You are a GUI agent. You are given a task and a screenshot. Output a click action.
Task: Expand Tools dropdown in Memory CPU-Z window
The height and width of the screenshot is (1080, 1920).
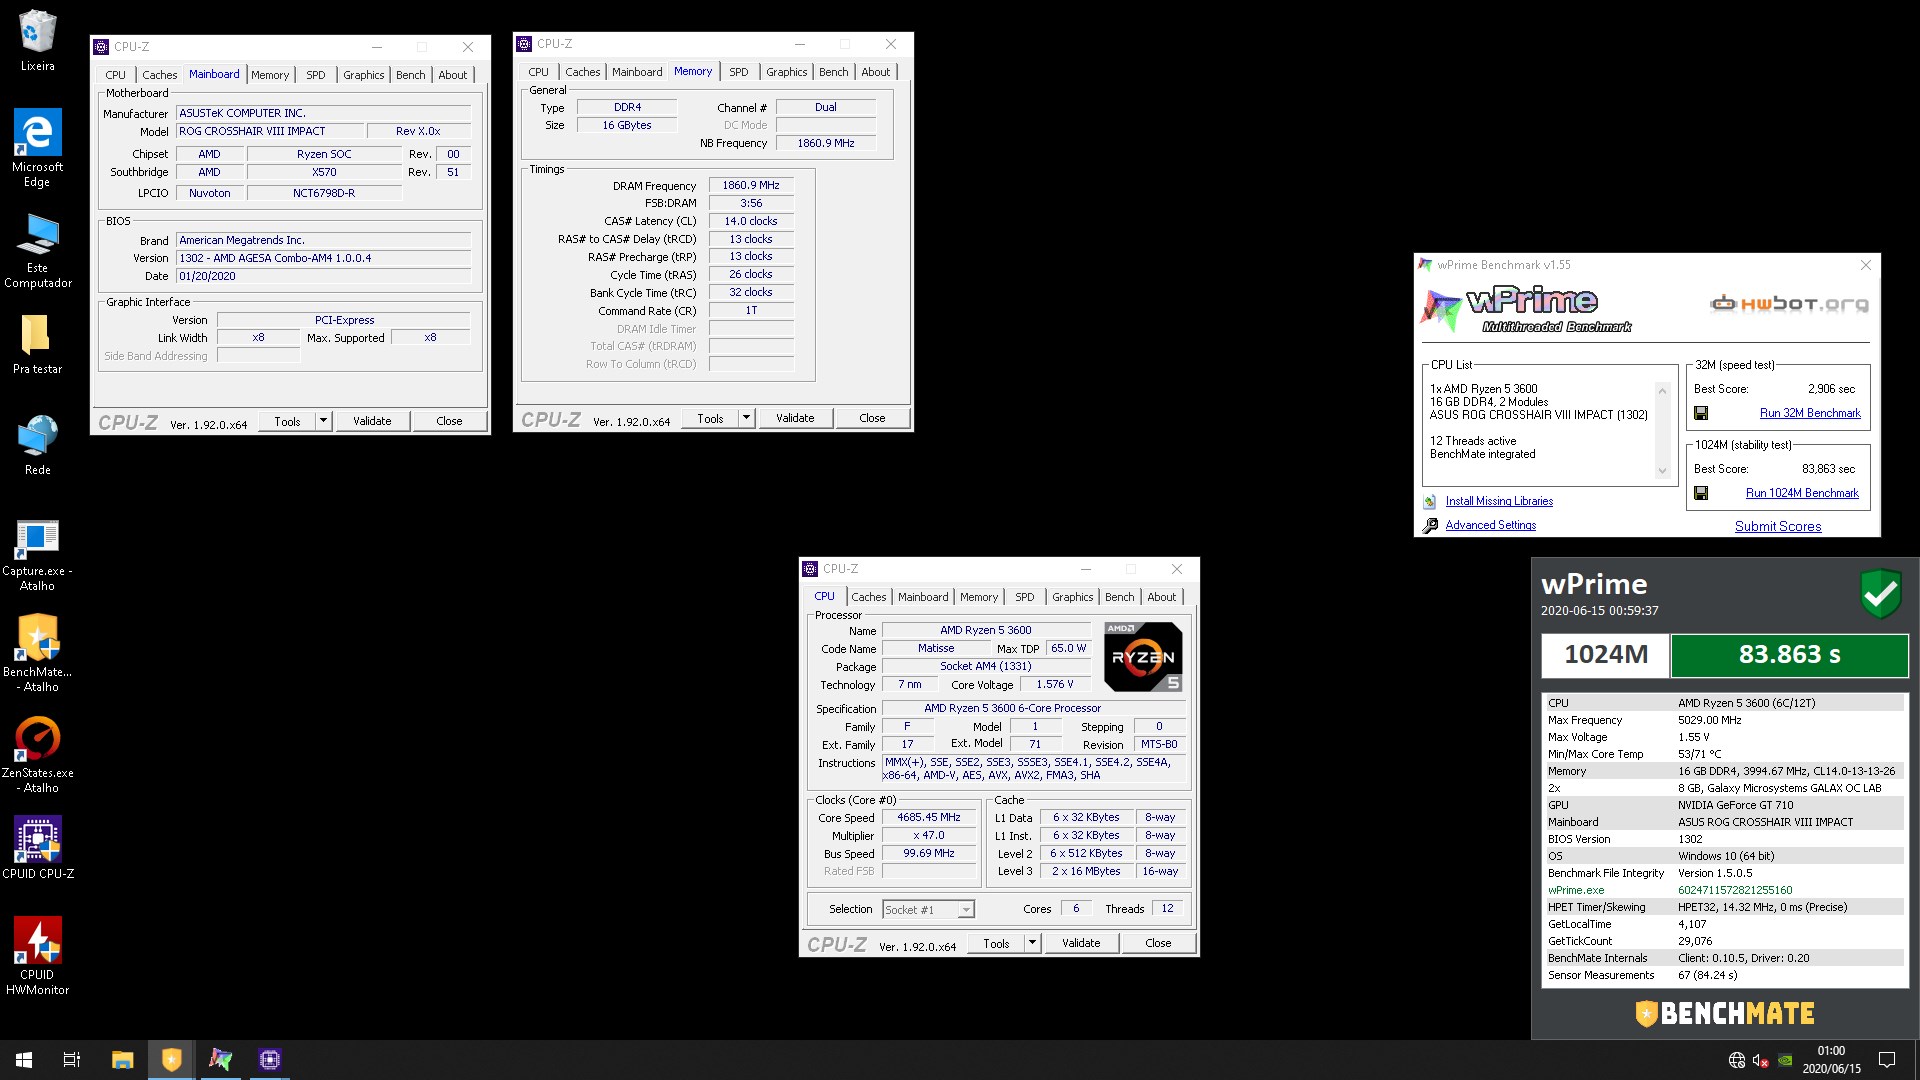click(x=746, y=418)
